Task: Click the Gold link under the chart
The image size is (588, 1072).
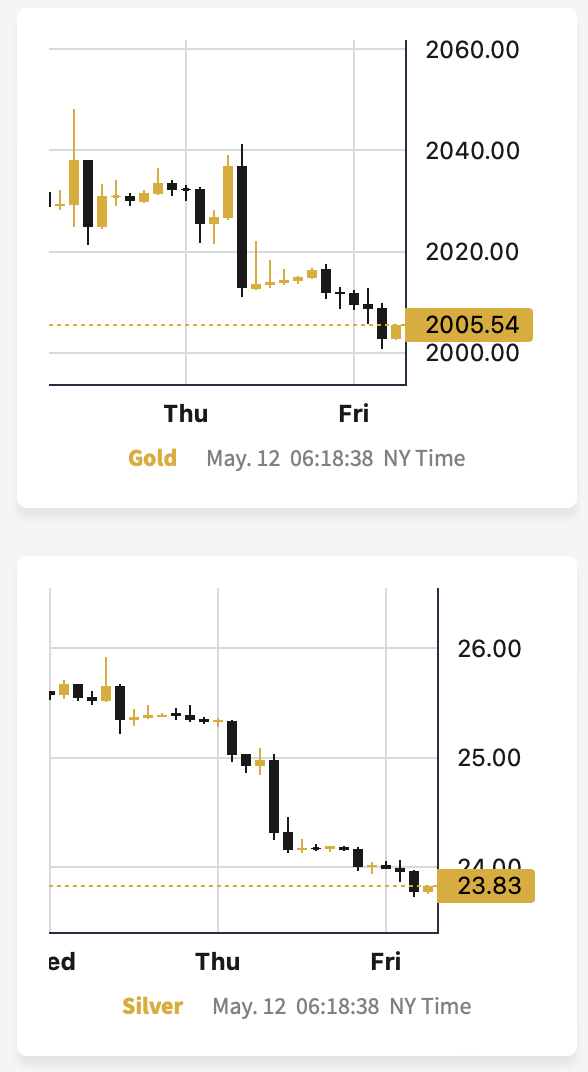Action: pos(152,457)
